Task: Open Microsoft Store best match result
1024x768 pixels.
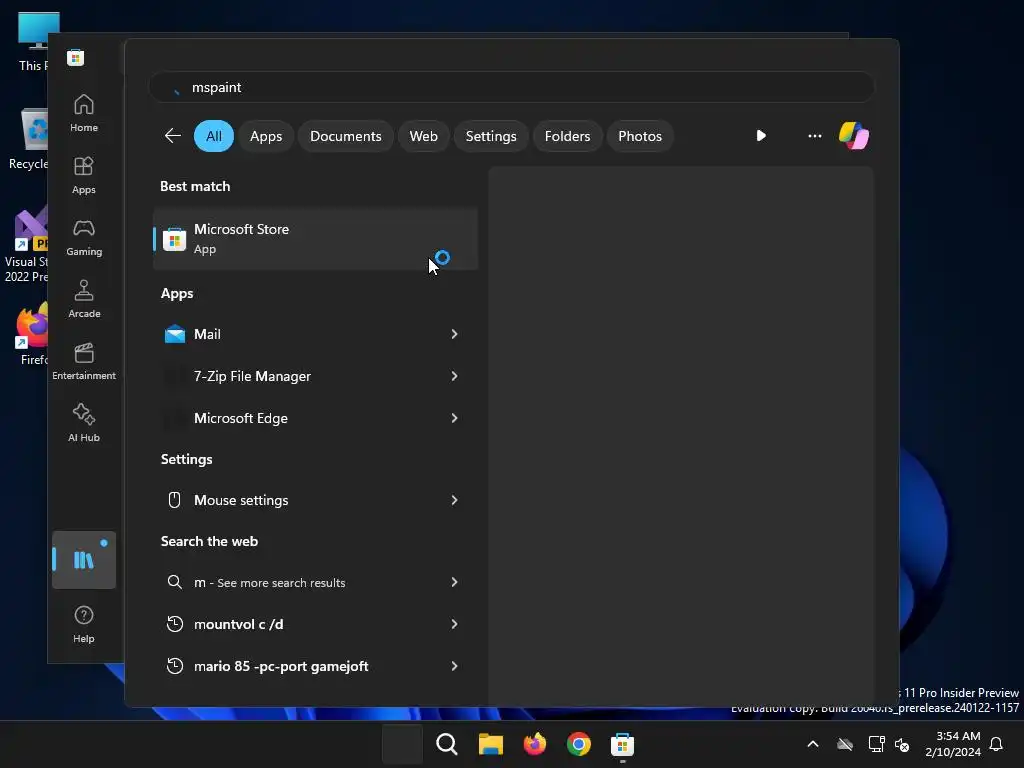Action: pyautogui.click(x=315, y=239)
